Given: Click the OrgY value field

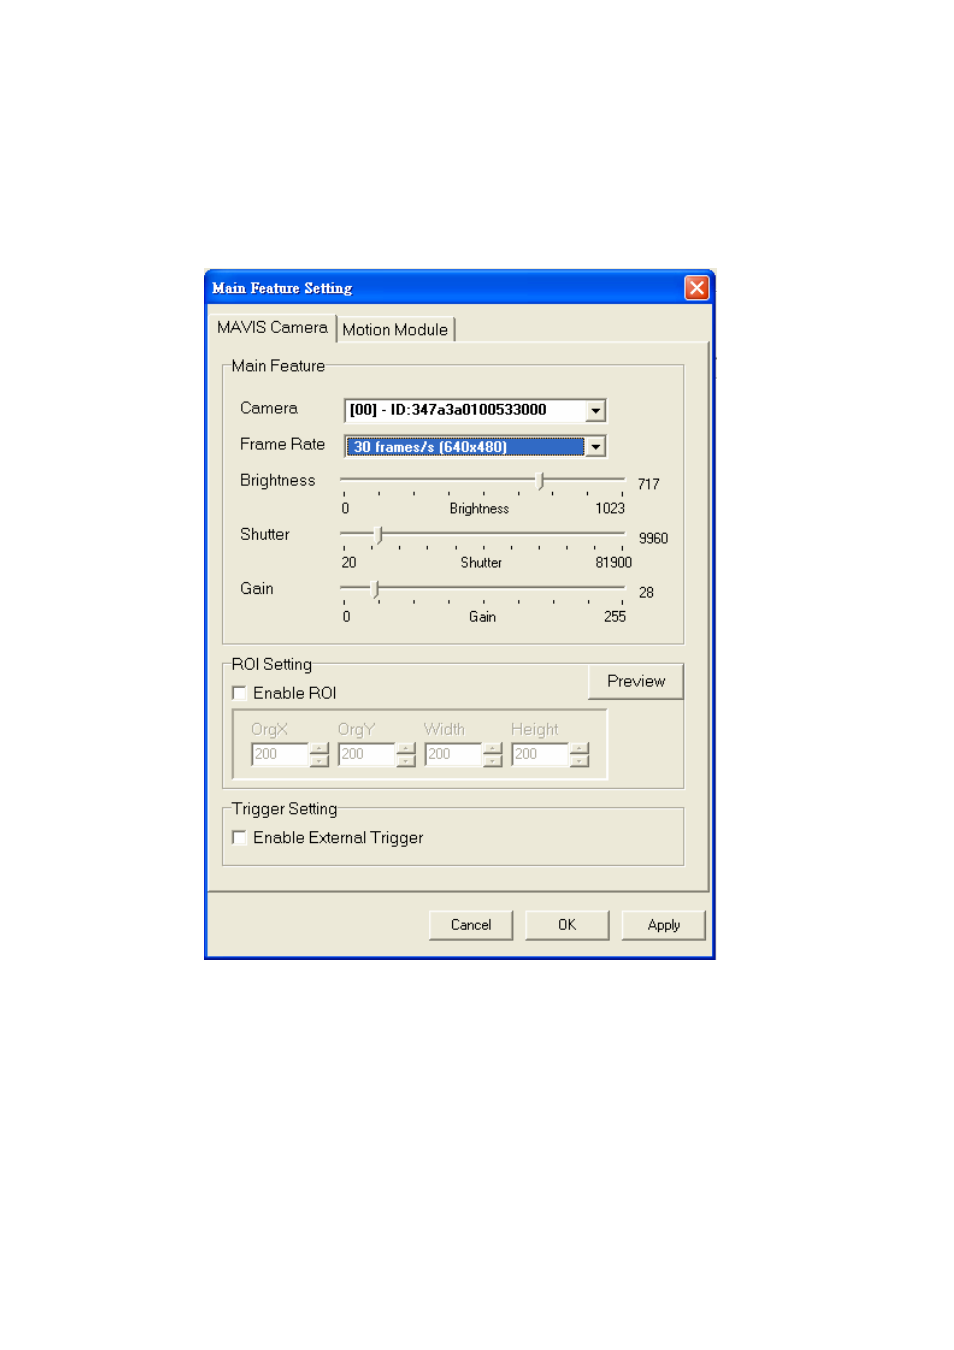Looking at the screenshot, I should (367, 754).
